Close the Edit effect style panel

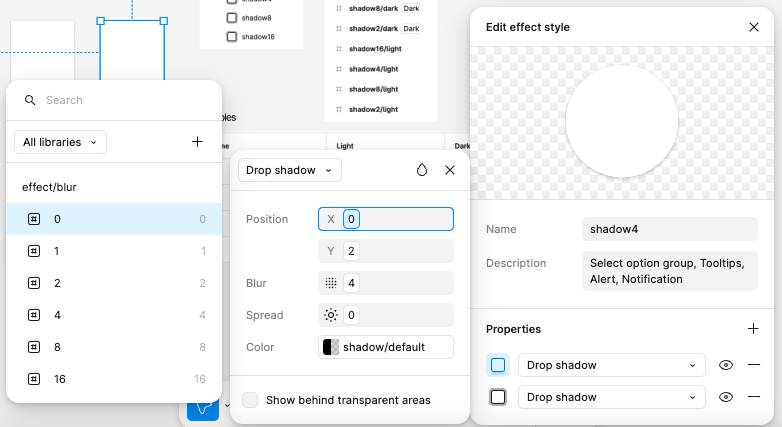[754, 27]
